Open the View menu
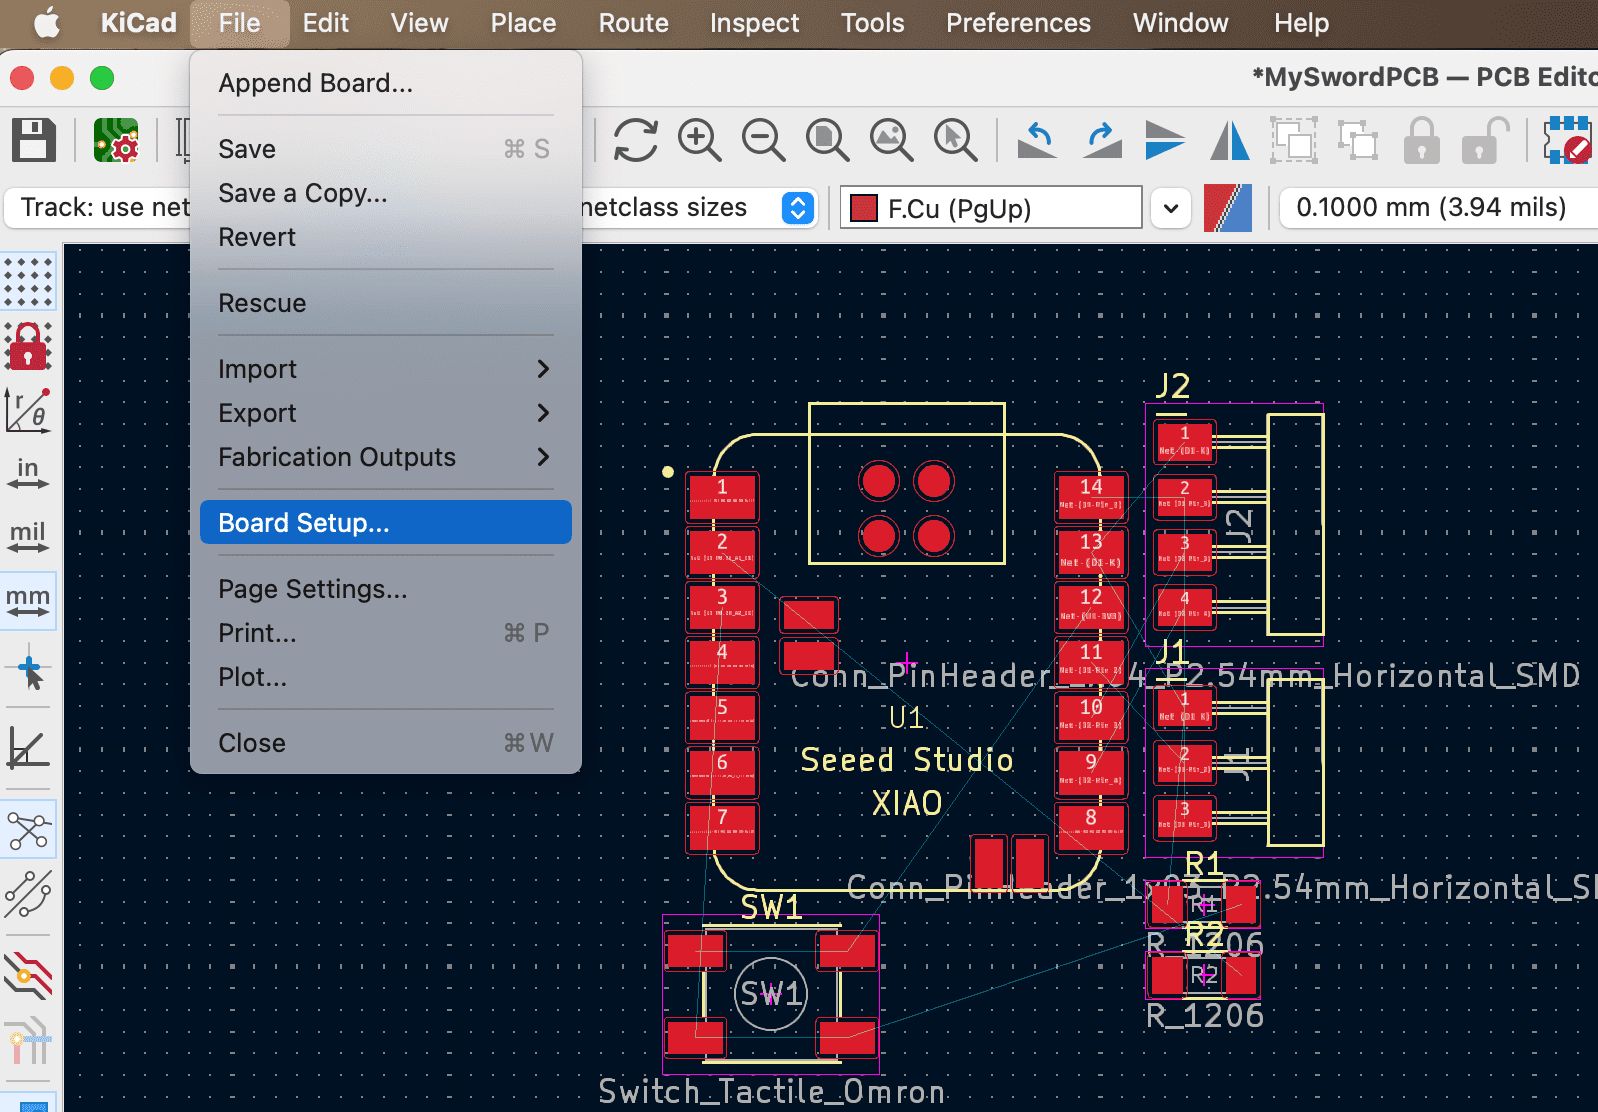This screenshot has width=1598, height=1112. (419, 23)
